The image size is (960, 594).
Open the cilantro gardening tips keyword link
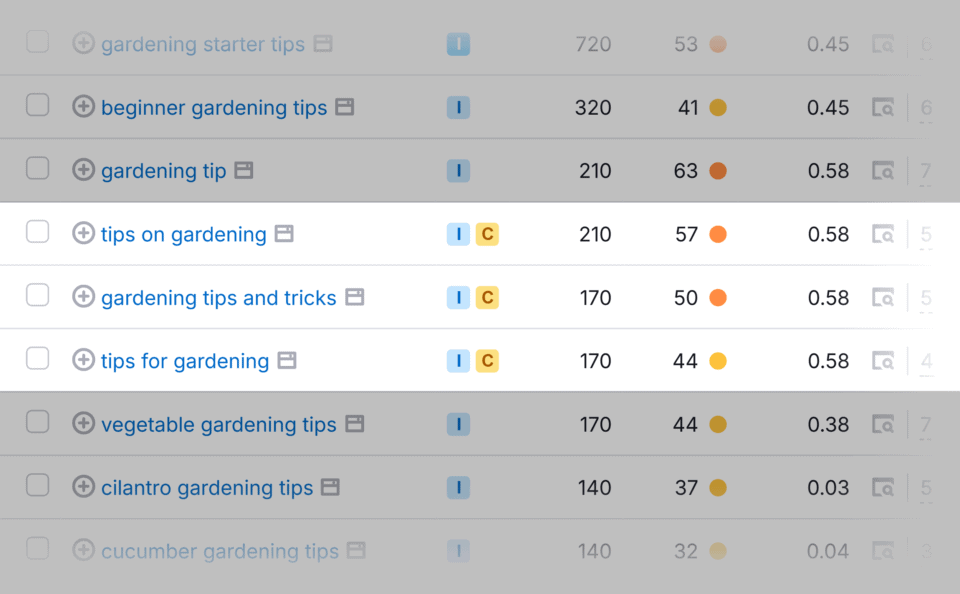207,488
